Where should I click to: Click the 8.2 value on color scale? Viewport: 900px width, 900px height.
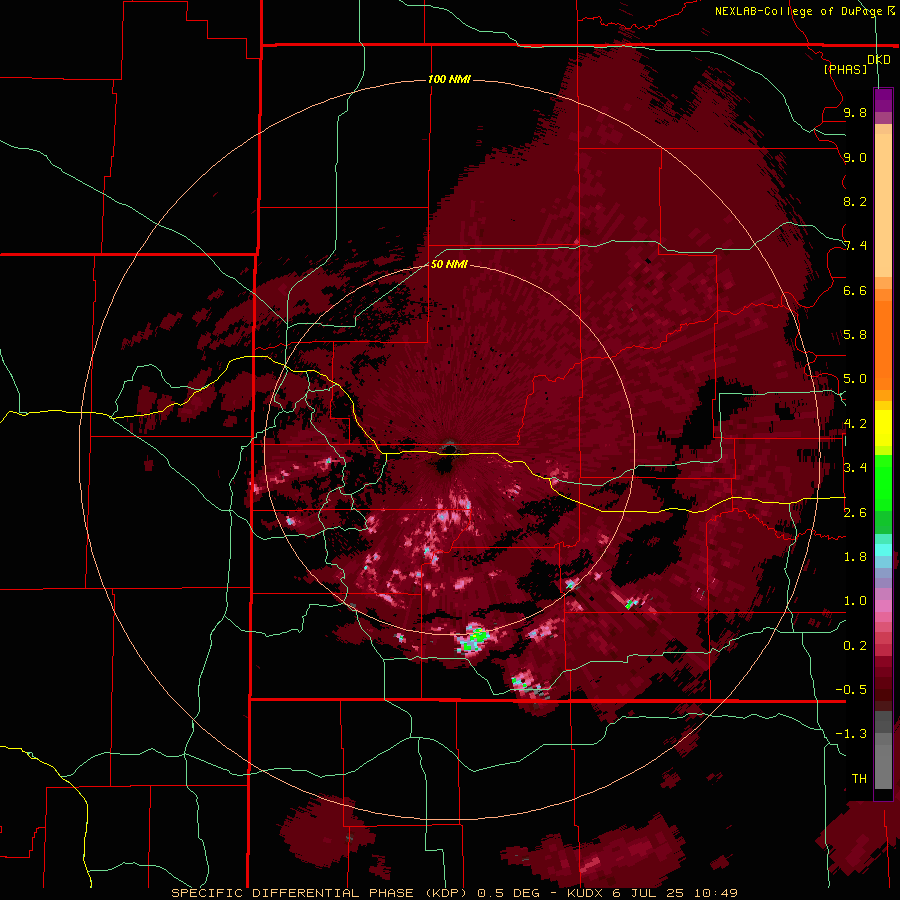coord(855,201)
